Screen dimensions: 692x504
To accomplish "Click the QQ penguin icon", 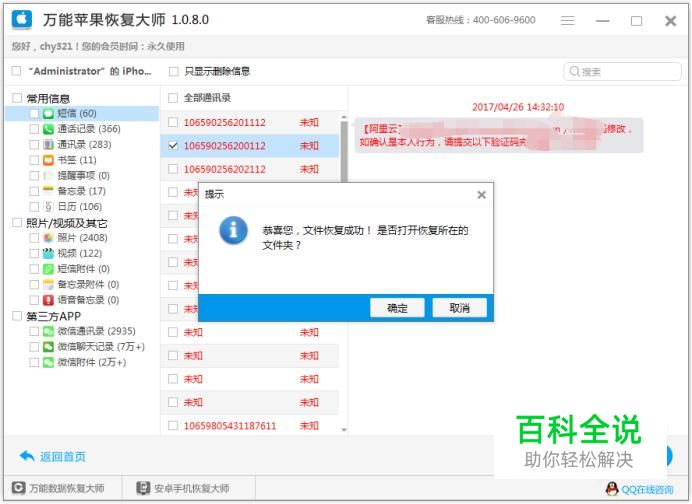I will click(x=612, y=489).
